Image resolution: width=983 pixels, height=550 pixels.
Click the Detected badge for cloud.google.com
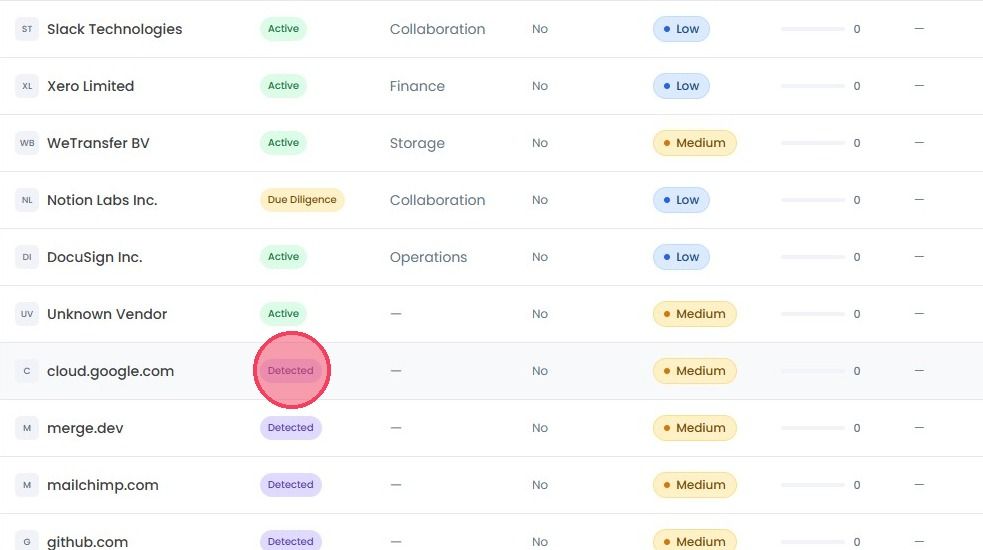click(x=290, y=371)
